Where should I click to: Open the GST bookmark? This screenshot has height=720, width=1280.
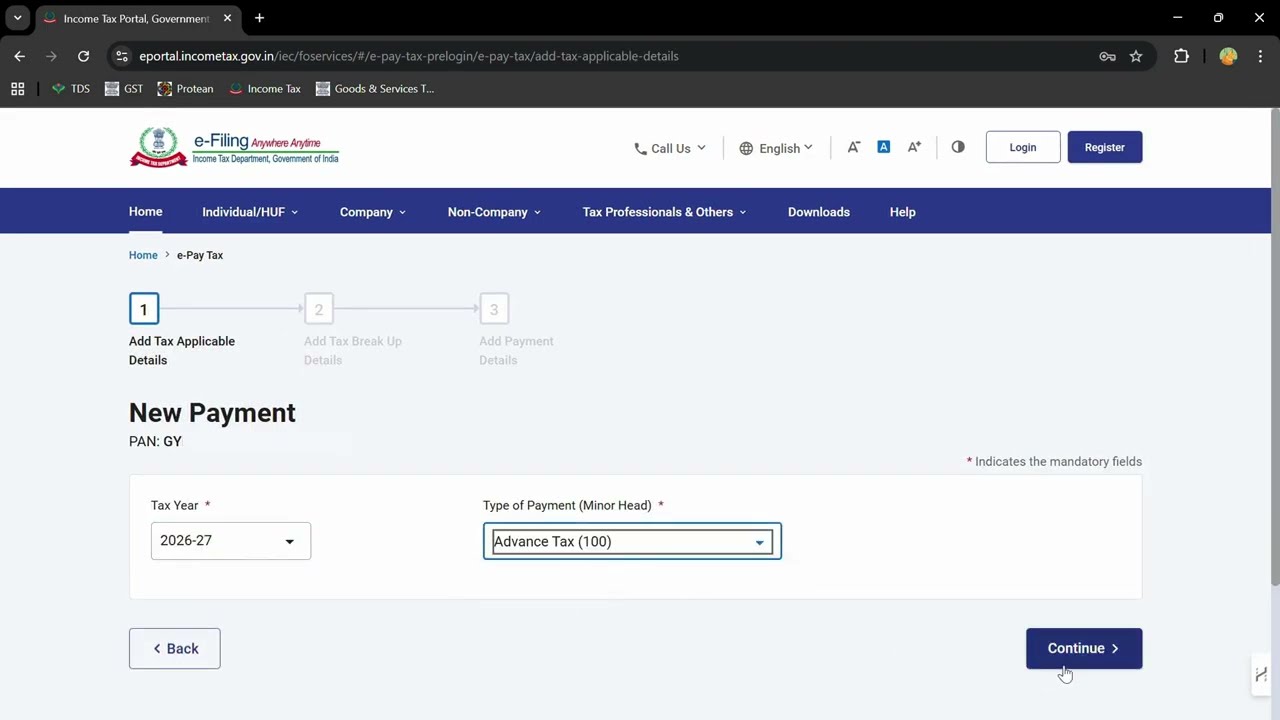pos(124,89)
